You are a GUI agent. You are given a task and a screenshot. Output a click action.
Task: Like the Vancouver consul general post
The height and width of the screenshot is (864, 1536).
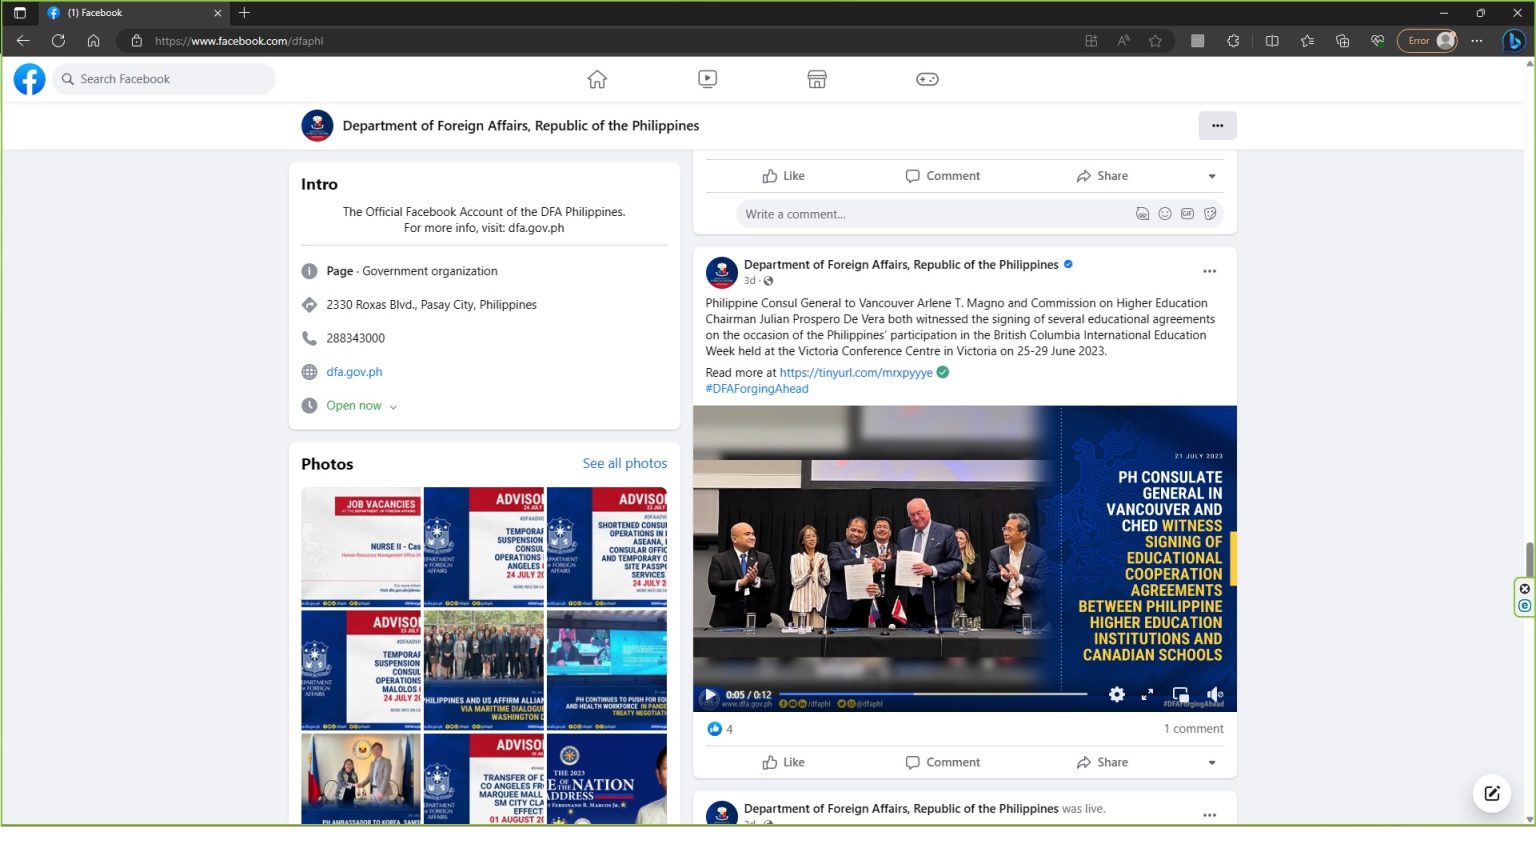[x=783, y=762]
